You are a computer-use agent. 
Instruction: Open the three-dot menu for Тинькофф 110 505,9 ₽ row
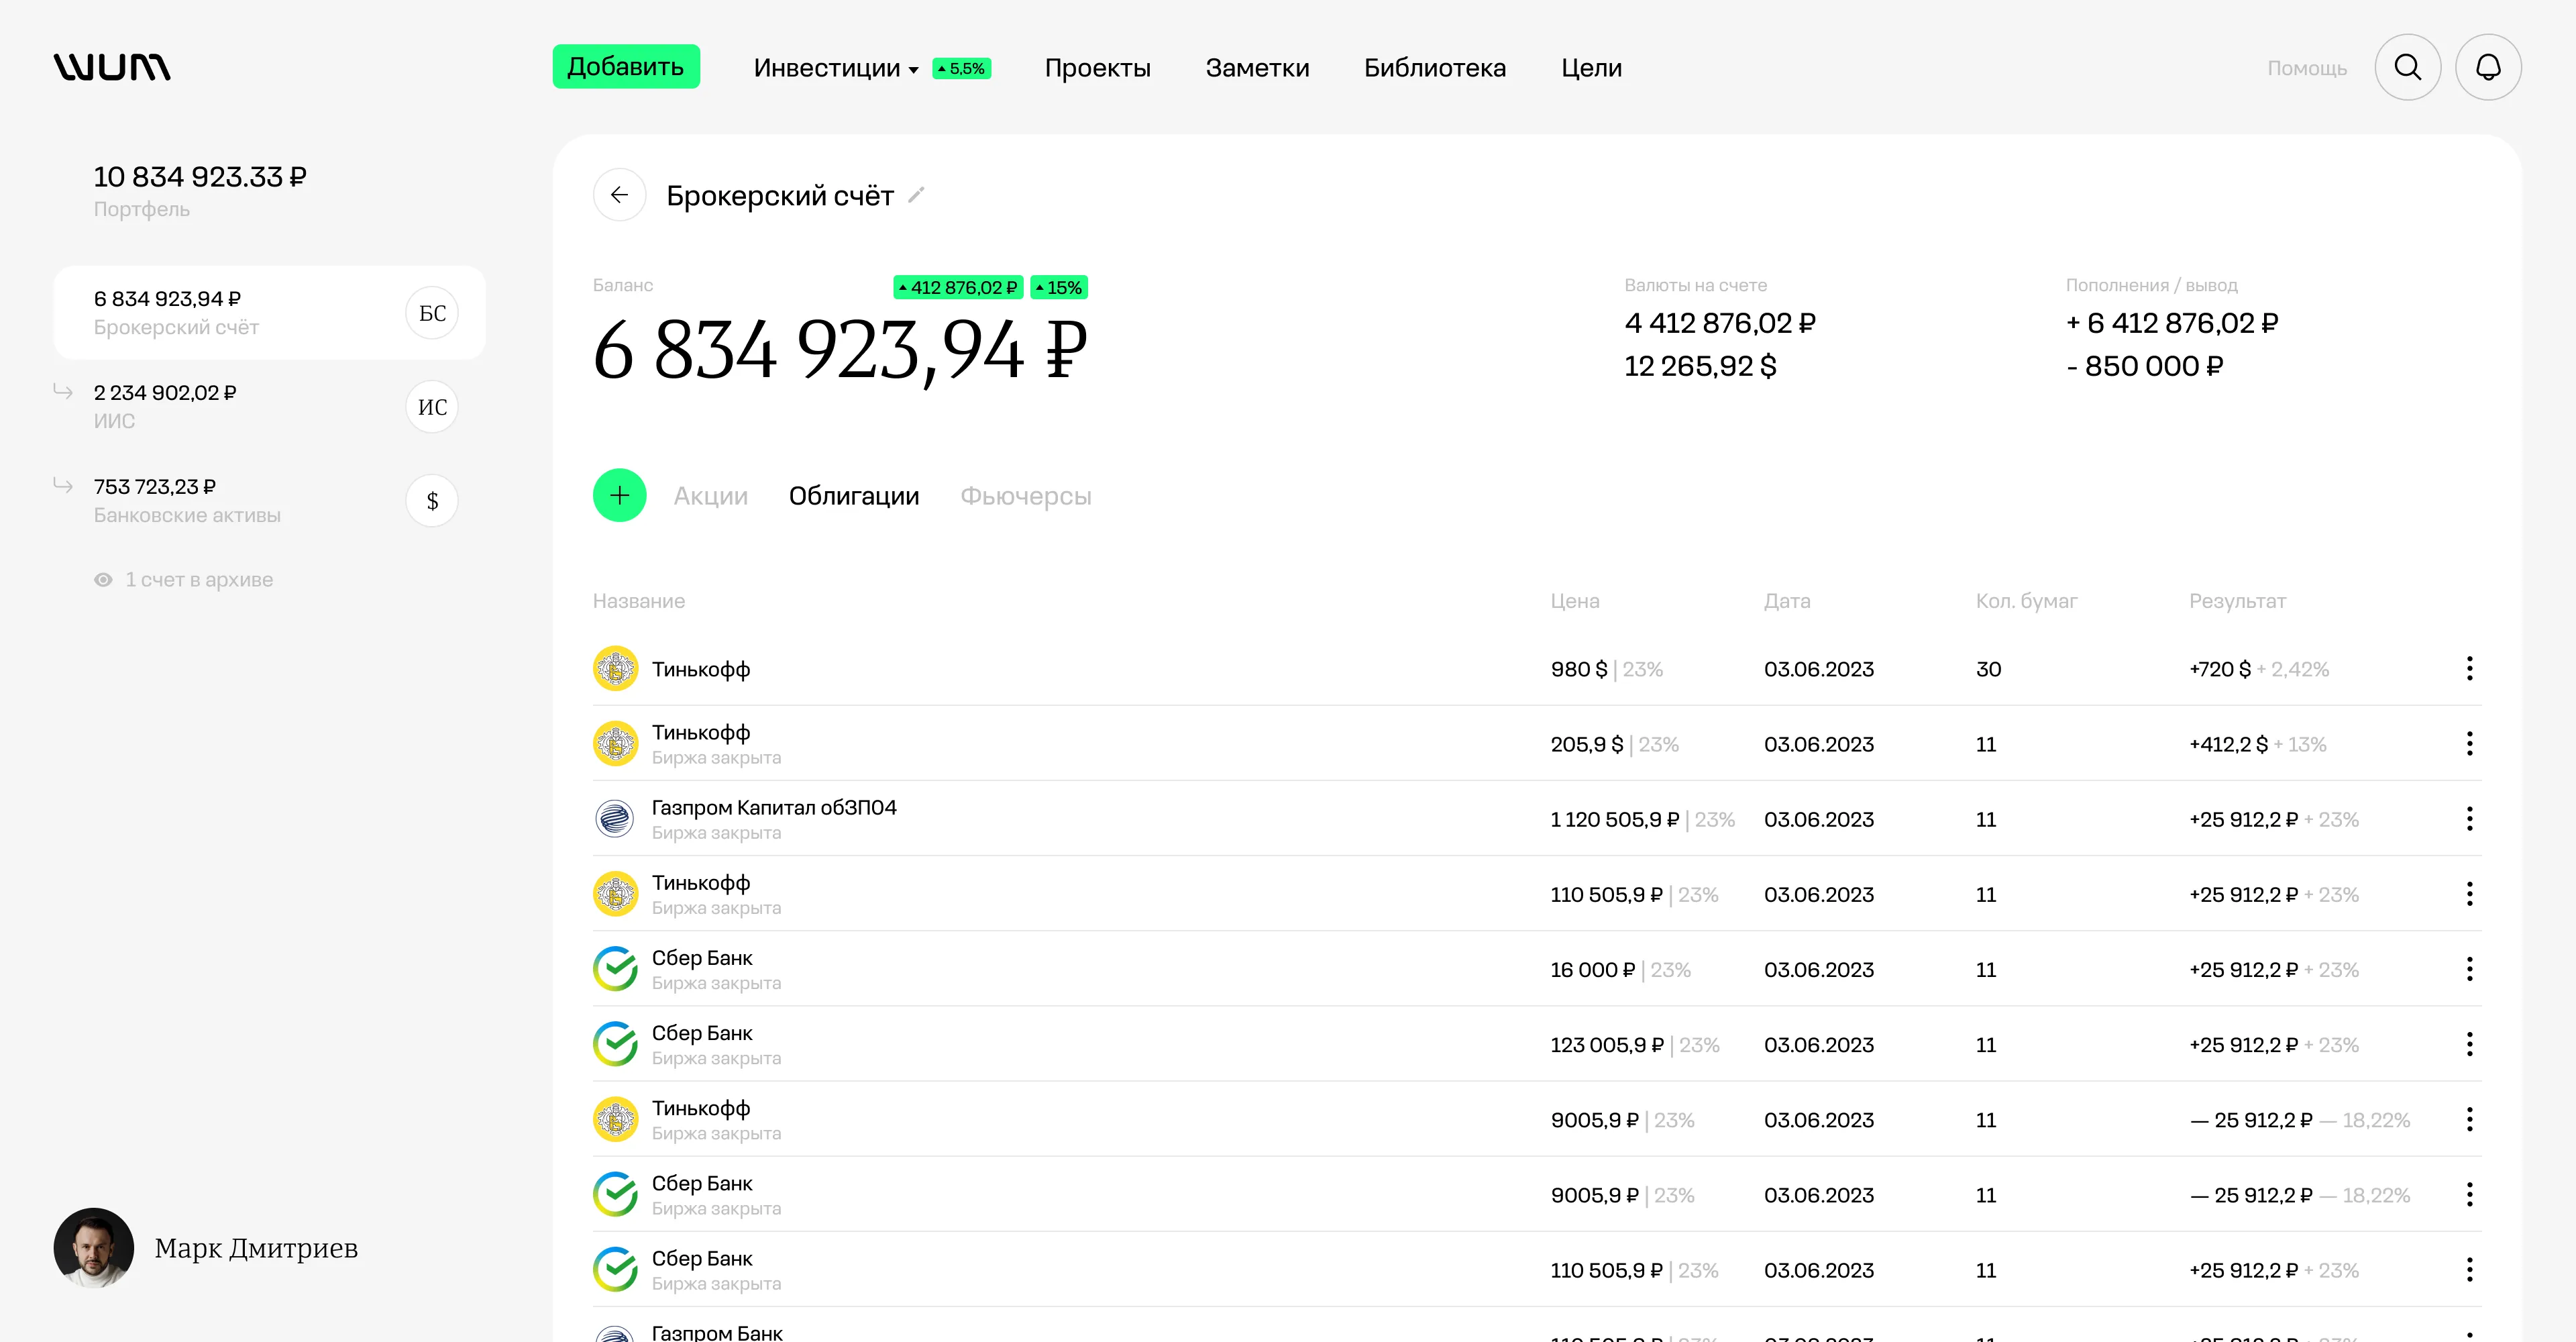point(2469,894)
